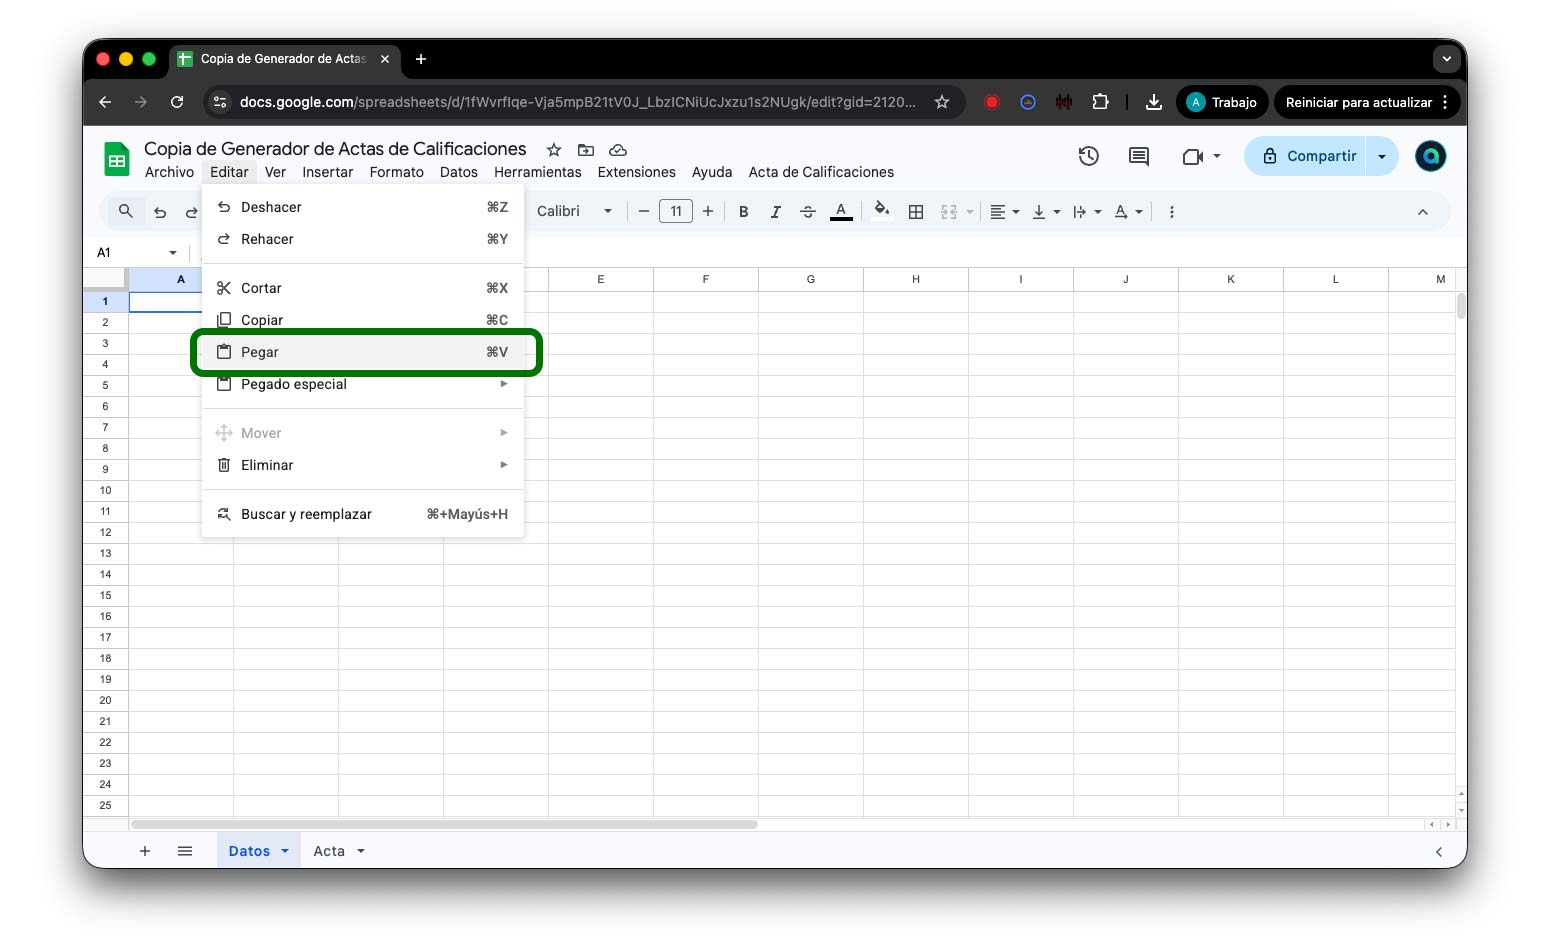
Task: Add a new sheet with the plus button
Action: pyautogui.click(x=145, y=850)
